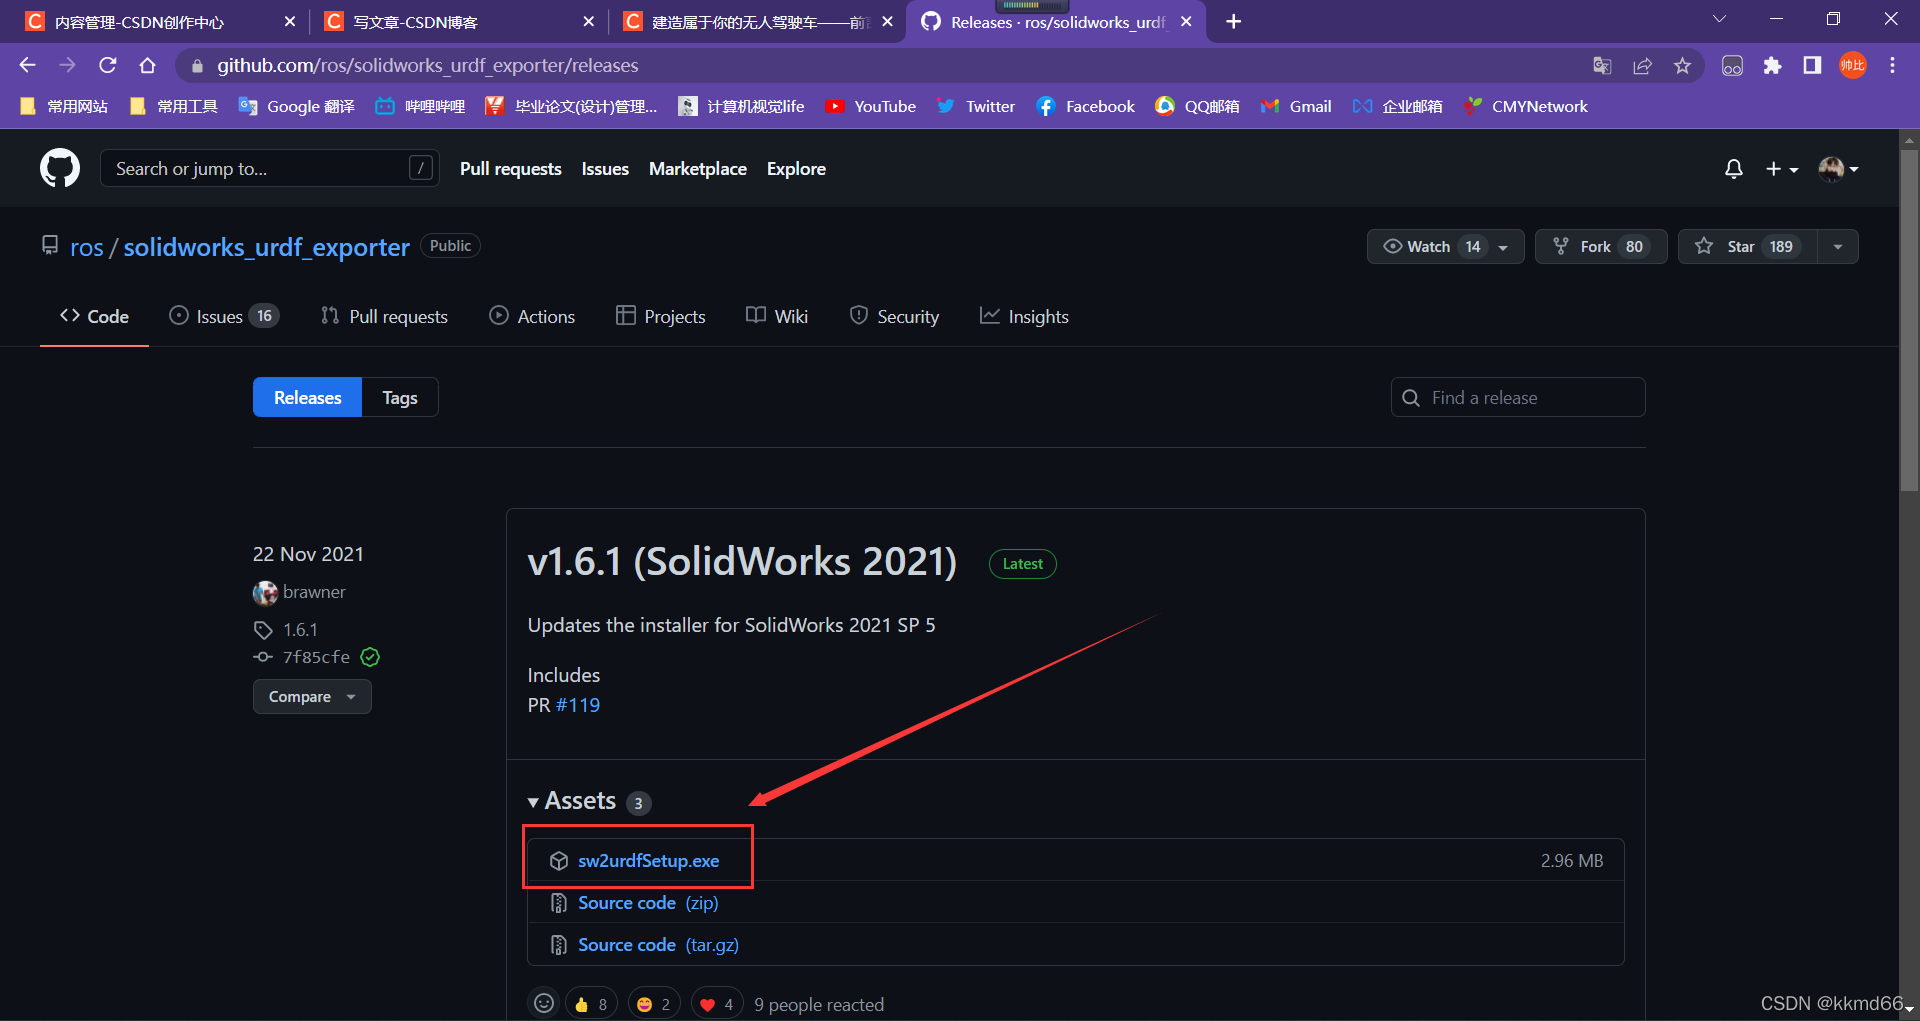Click the GitHub search field

coord(269,168)
